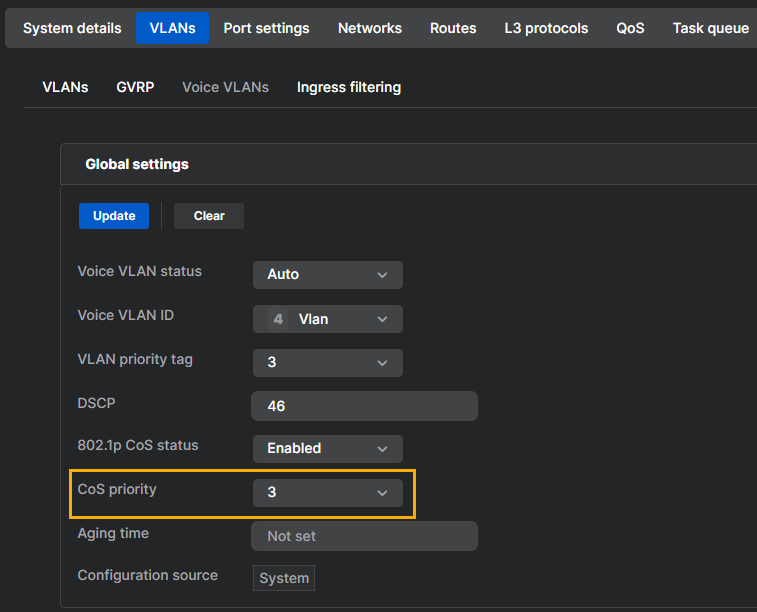Select the VLANs tab in the top navigation bar
Image resolution: width=757 pixels, height=612 pixels.
[x=172, y=28]
